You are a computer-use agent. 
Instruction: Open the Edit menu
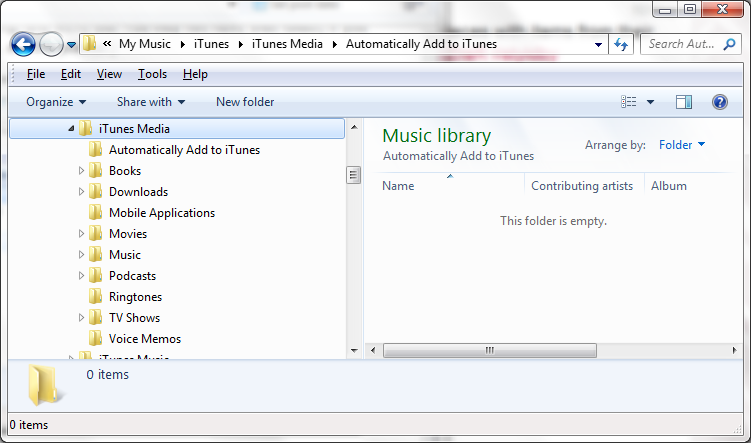coord(71,74)
